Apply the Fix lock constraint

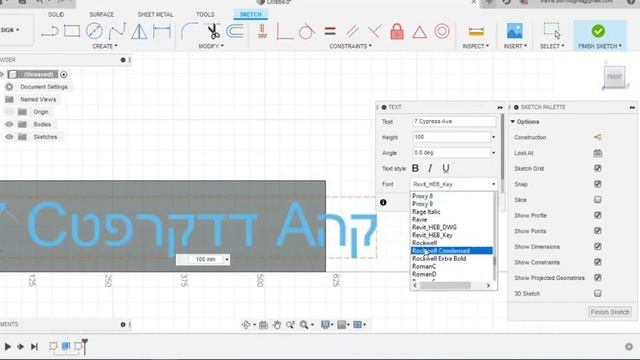point(397,31)
